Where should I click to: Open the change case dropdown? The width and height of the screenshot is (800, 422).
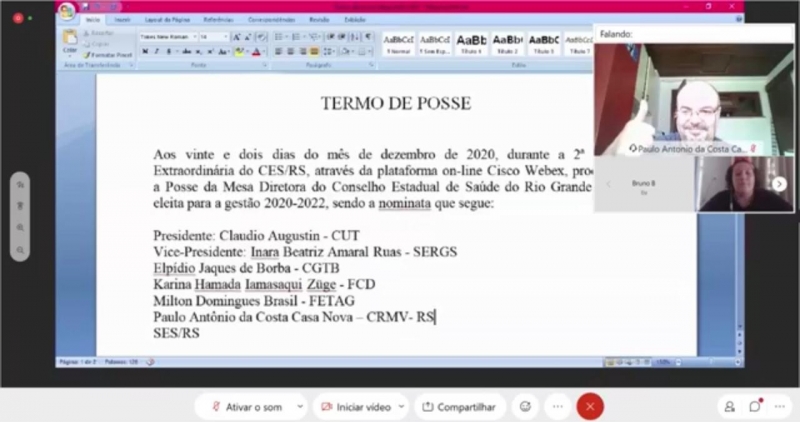tap(224, 52)
